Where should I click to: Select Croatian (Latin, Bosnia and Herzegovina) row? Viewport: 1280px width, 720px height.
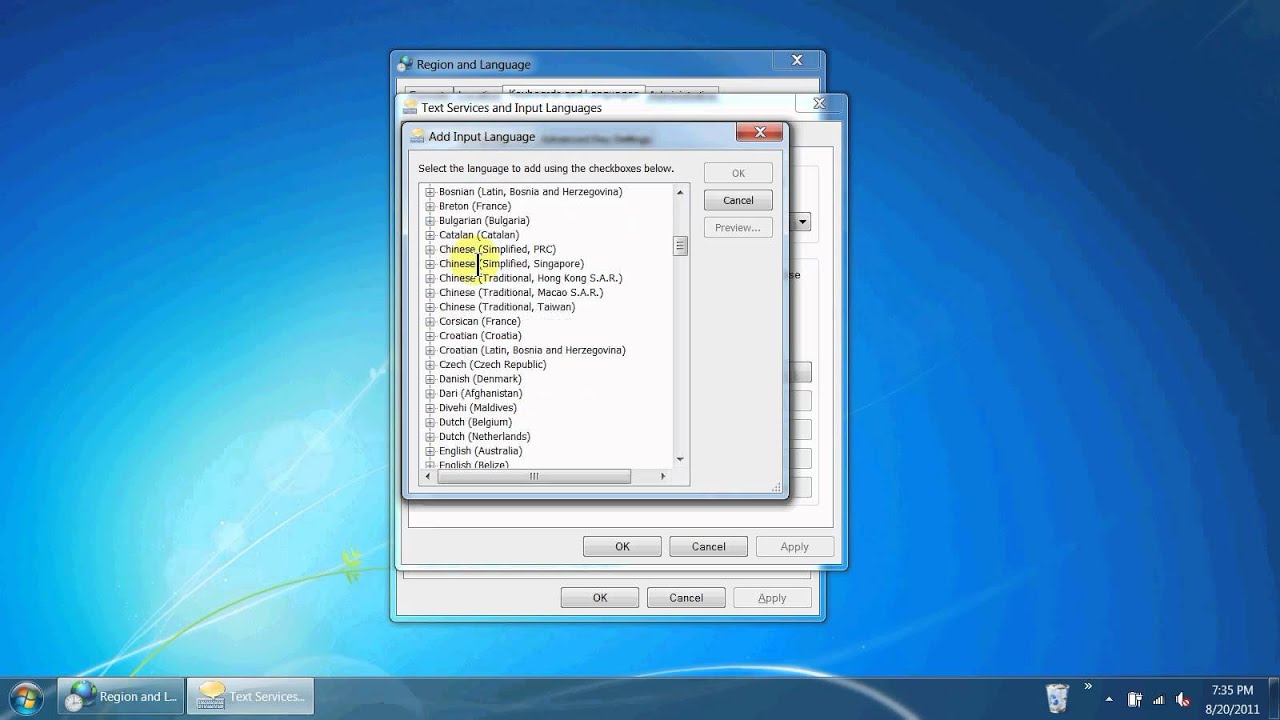[x=532, y=350]
